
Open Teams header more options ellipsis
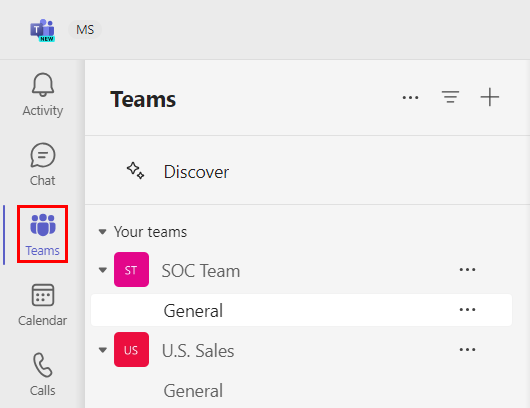410,98
